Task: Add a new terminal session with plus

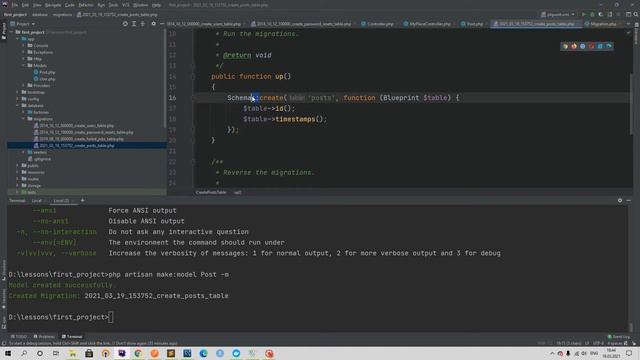Action: [82, 200]
